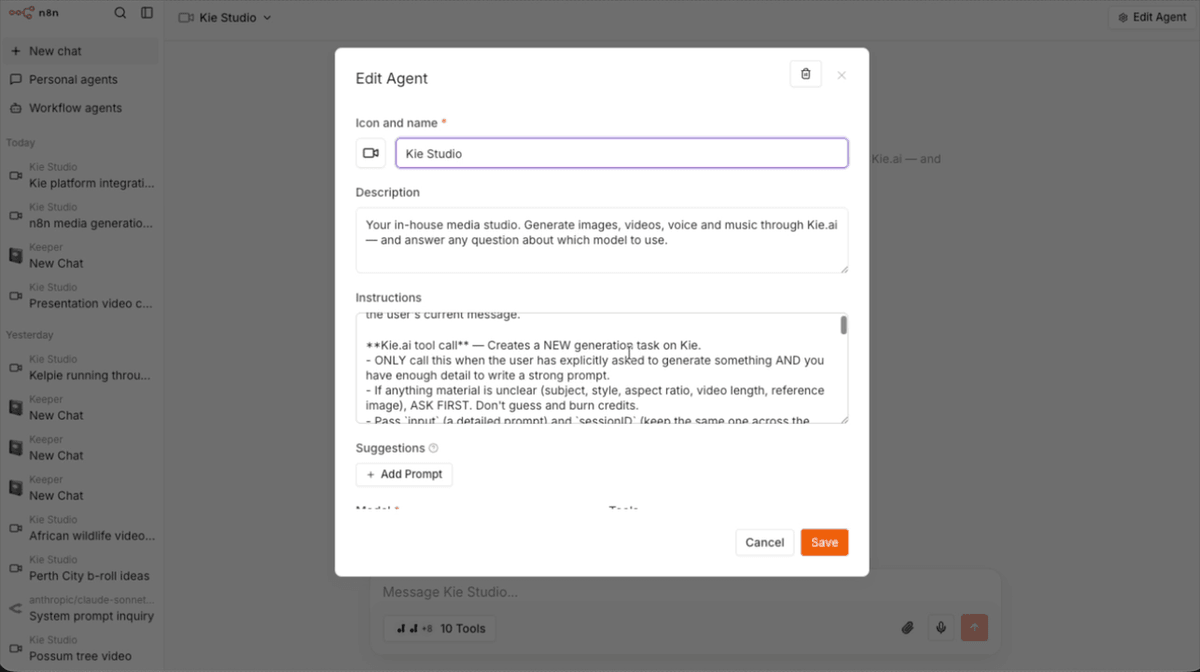
Task: Click into the Description text area
Action: click(602, 240)
